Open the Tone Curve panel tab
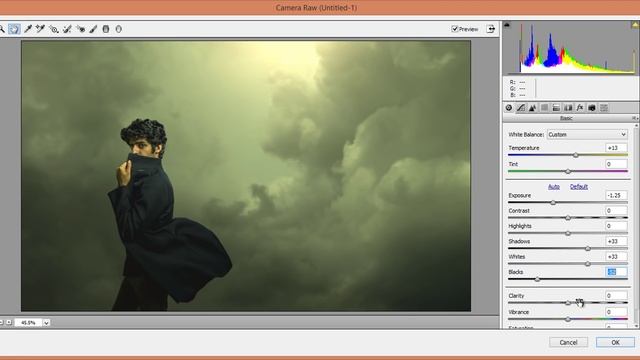This screenshot has height=360, width=640. pyautogui.click(x=521, y=108)
